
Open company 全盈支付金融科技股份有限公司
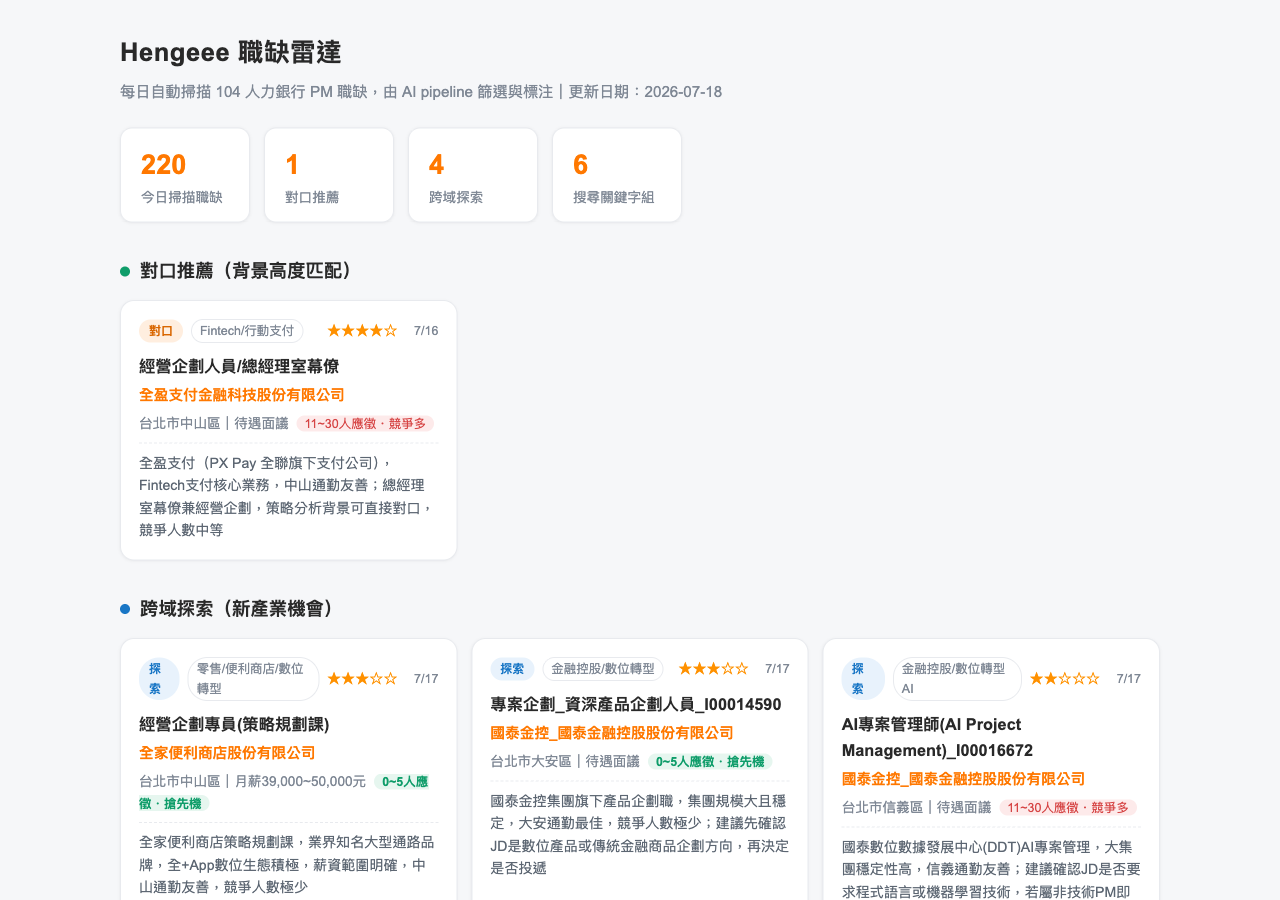(242, 395)
